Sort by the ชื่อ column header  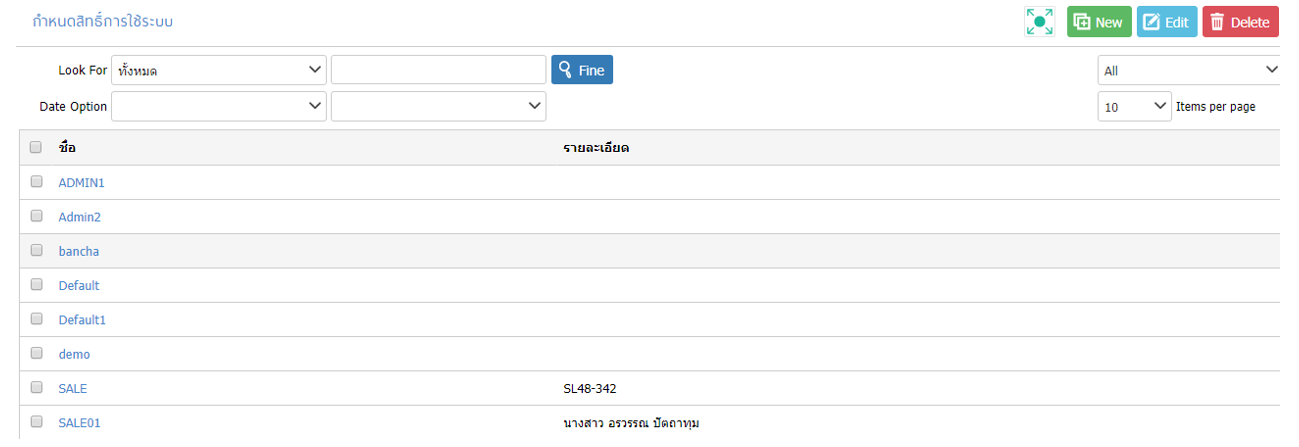coord(67,148)
